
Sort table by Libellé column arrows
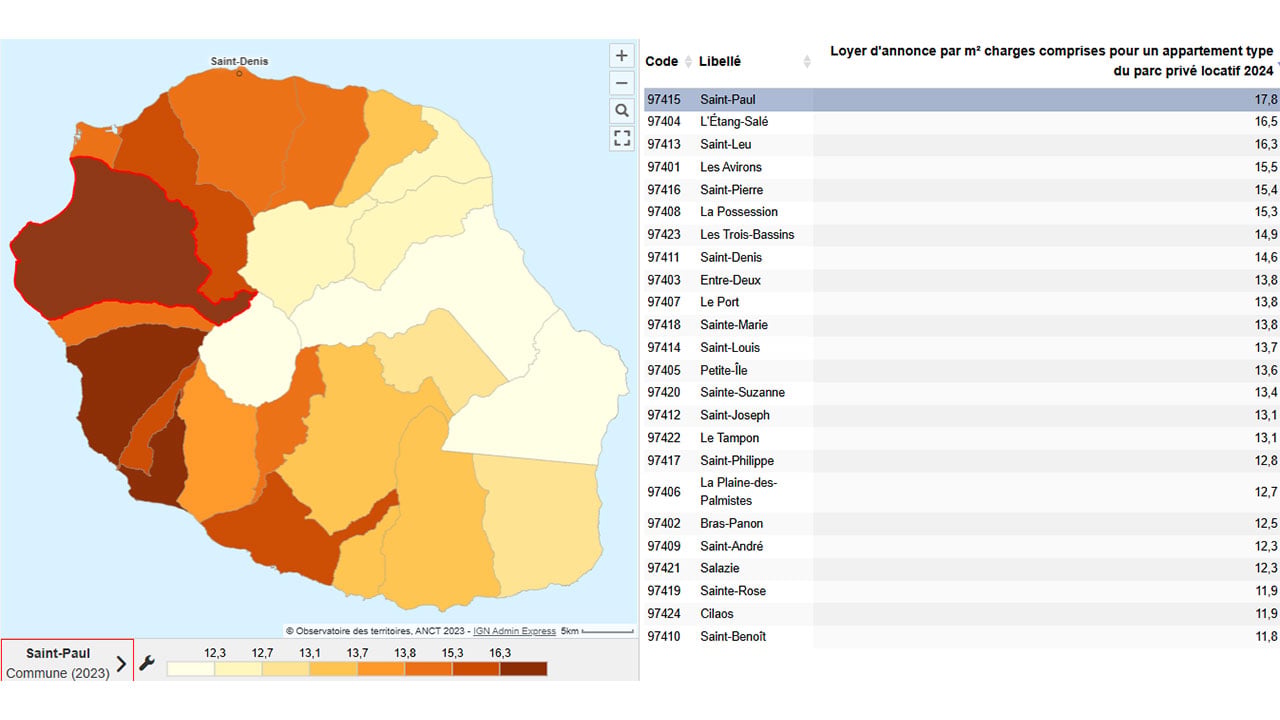807,62
